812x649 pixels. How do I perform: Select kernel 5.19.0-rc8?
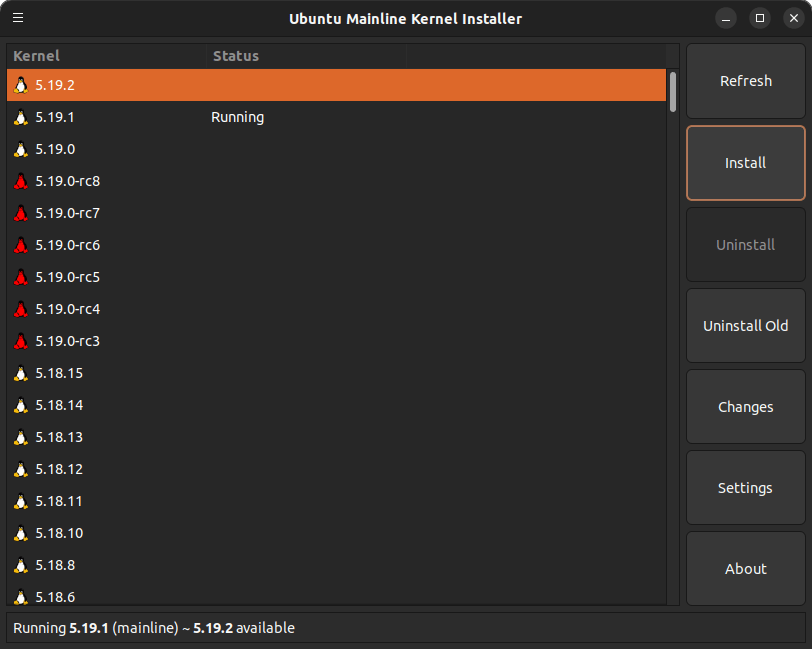pos(68,181)
